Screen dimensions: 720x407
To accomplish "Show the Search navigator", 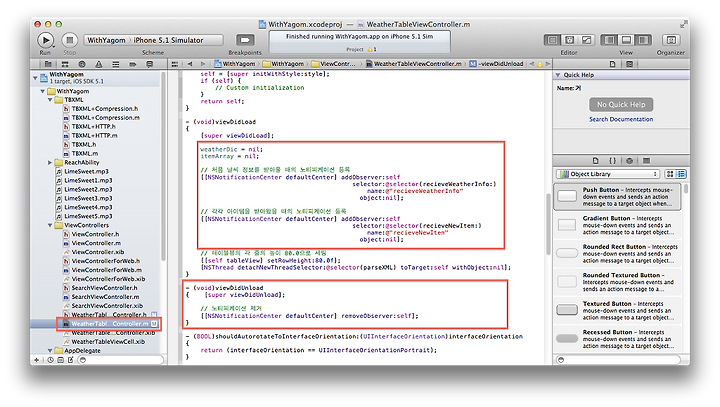I will click(82, 64).
